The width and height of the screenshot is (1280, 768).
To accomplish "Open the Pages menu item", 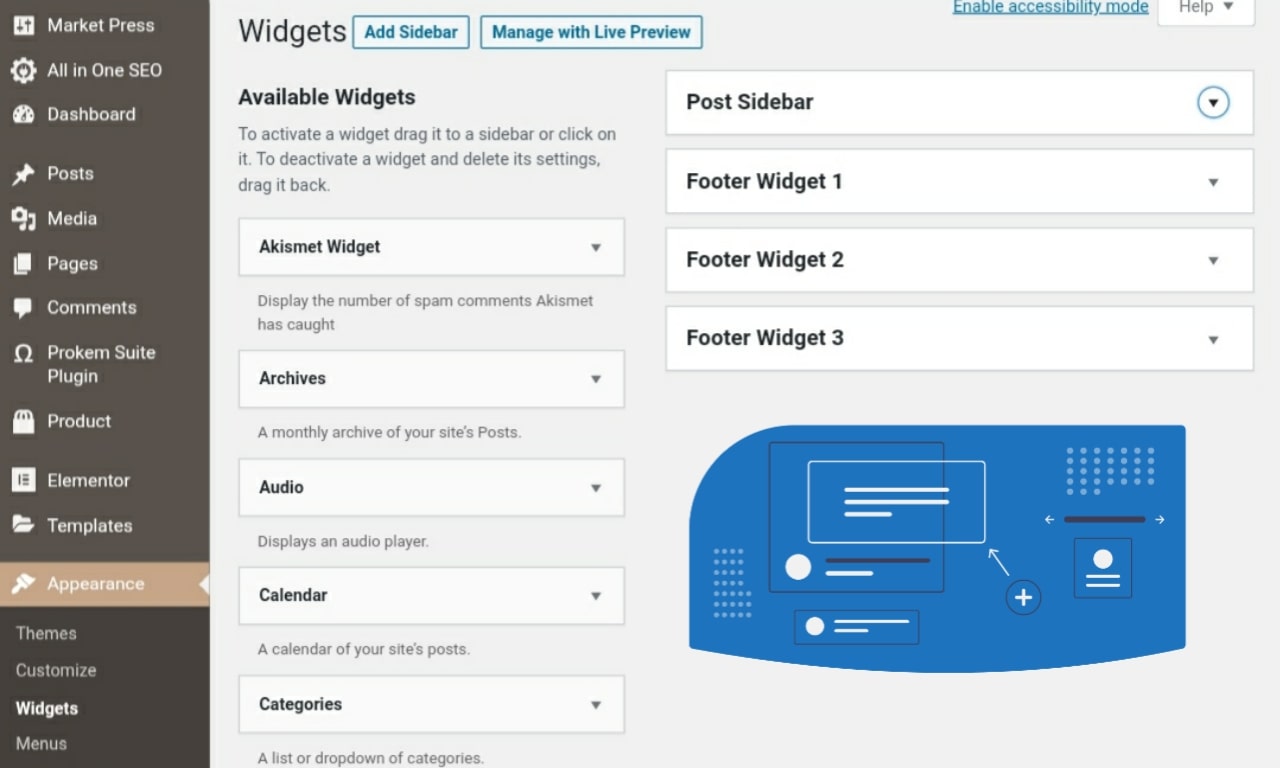I will [72, 264].
